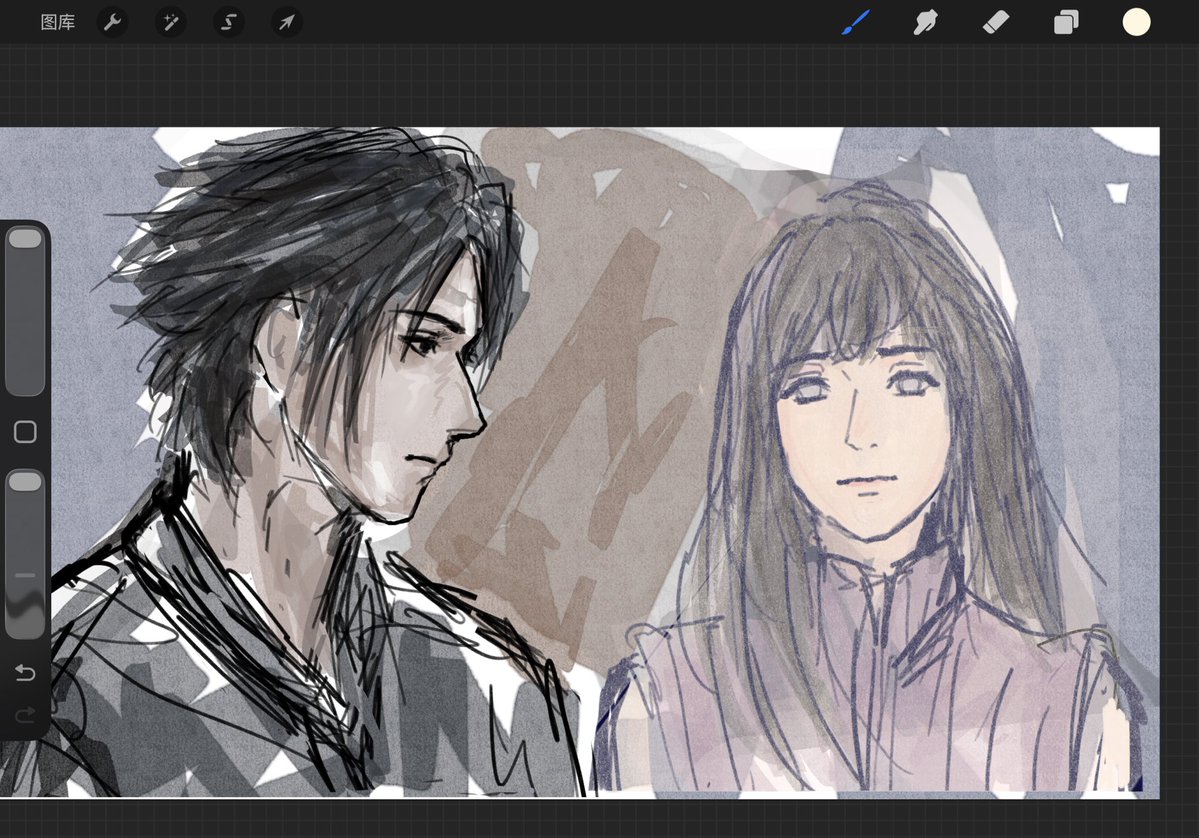This screenshot has width=1199, height=838.
Task: Undo the last stroke
Action: [x=25, y=673]
